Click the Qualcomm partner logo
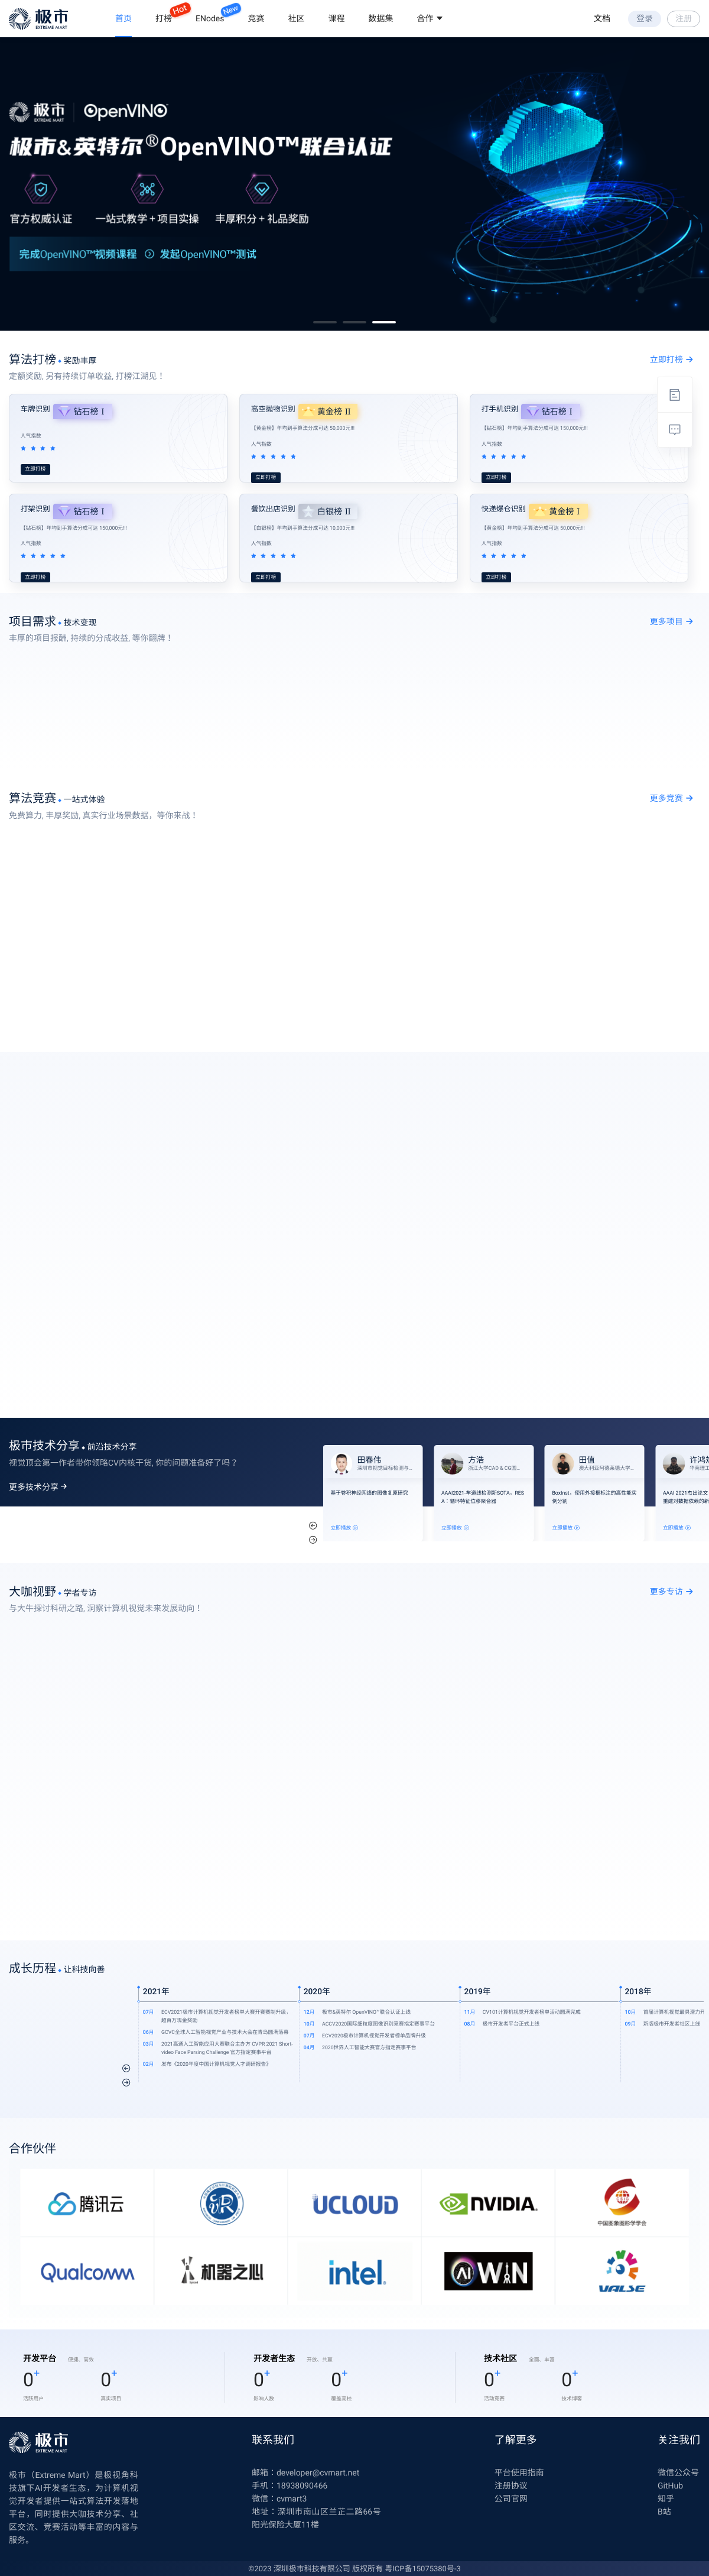This screenshot has width=709, height=2576. tap(87, 2272)
